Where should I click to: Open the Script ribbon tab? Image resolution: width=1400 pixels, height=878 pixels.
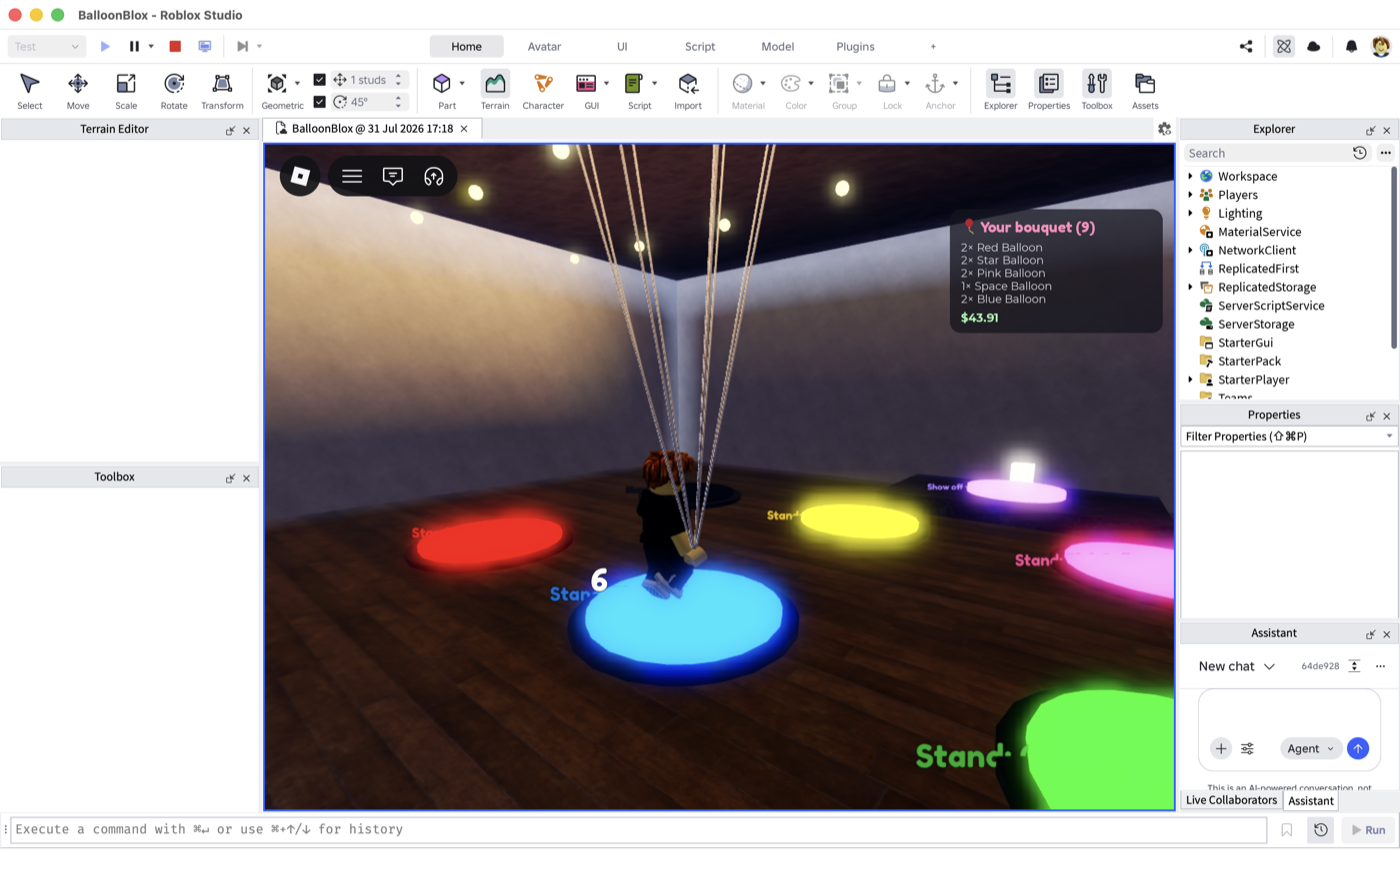tap(700, 46)
